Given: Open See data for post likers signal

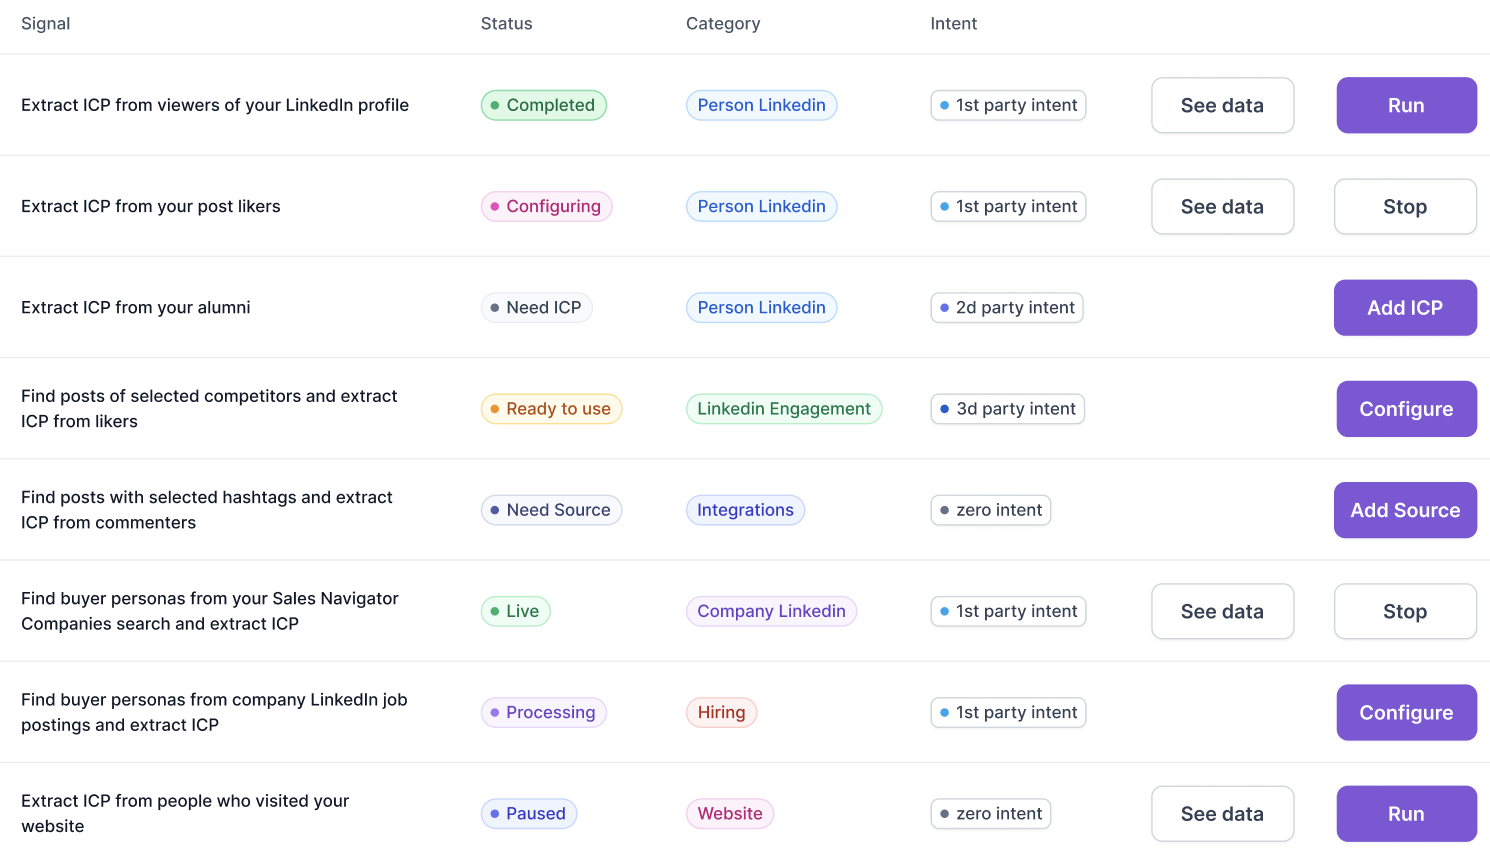Looking at the screenshot, I should [x=1222, y=206].
